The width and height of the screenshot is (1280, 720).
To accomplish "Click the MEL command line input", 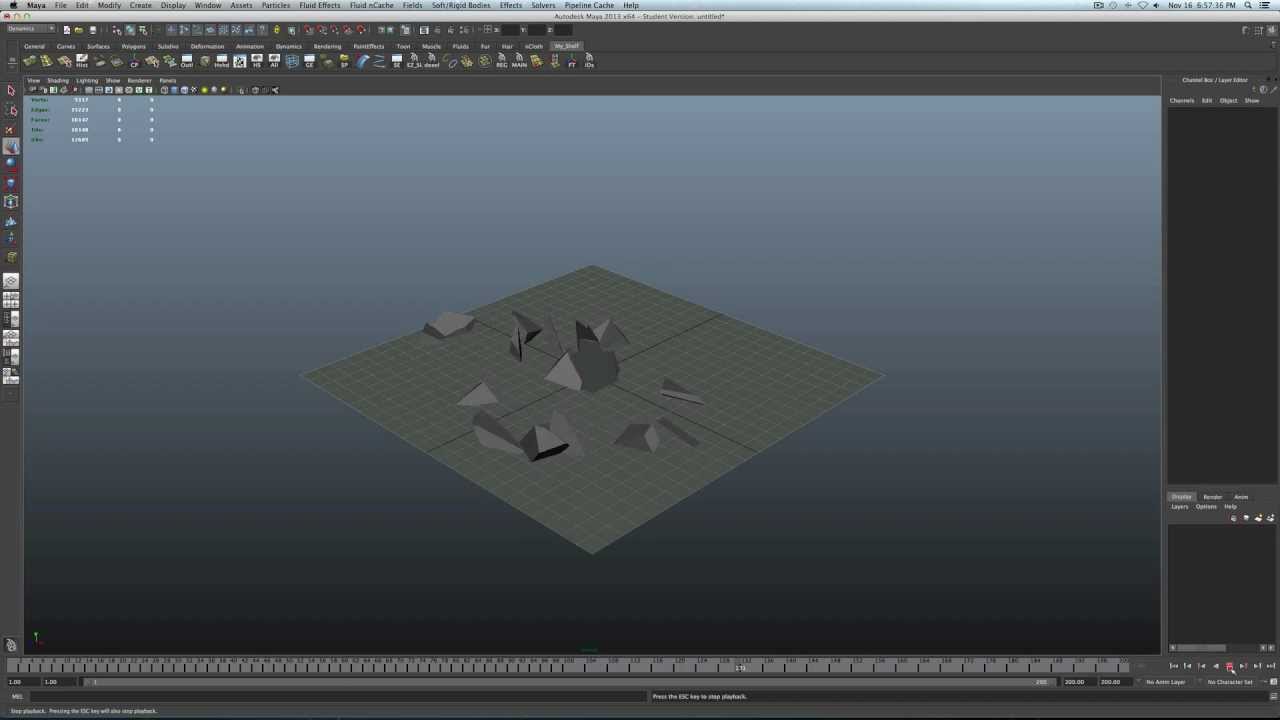I will point(337,696).
